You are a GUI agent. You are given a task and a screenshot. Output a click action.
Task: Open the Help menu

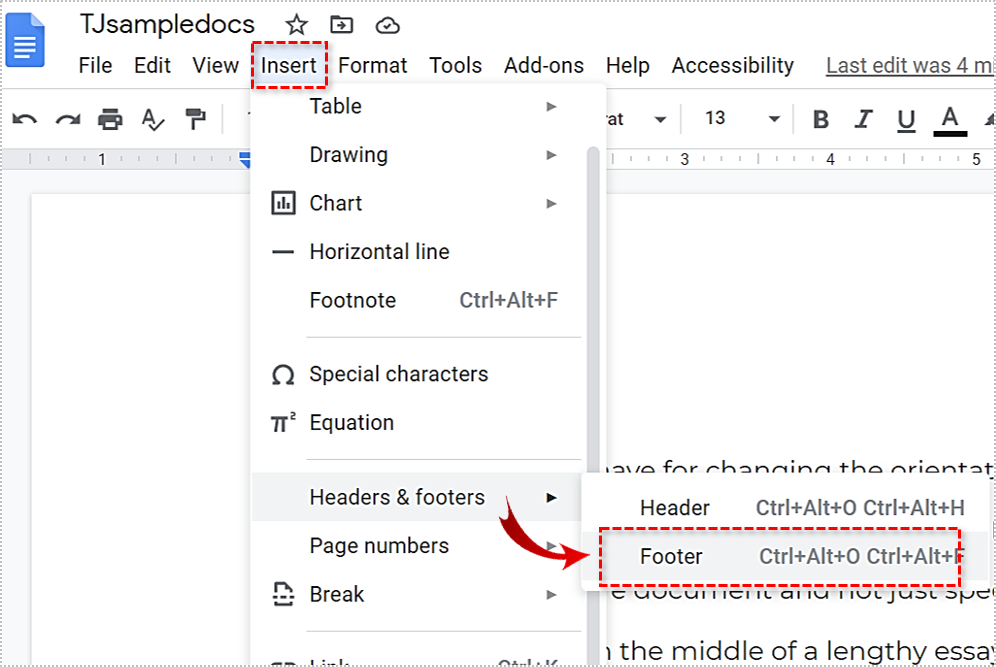pos(628,65)
